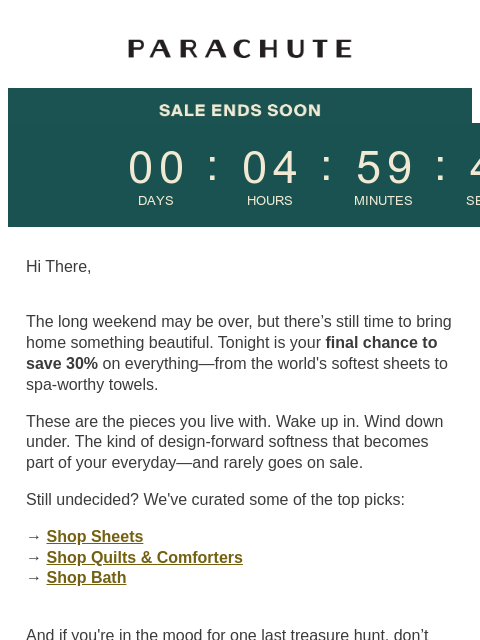The width and height of the screenshot is (480, 640).
Task: Click the Hi There greeting text
Action: point(58,267)
